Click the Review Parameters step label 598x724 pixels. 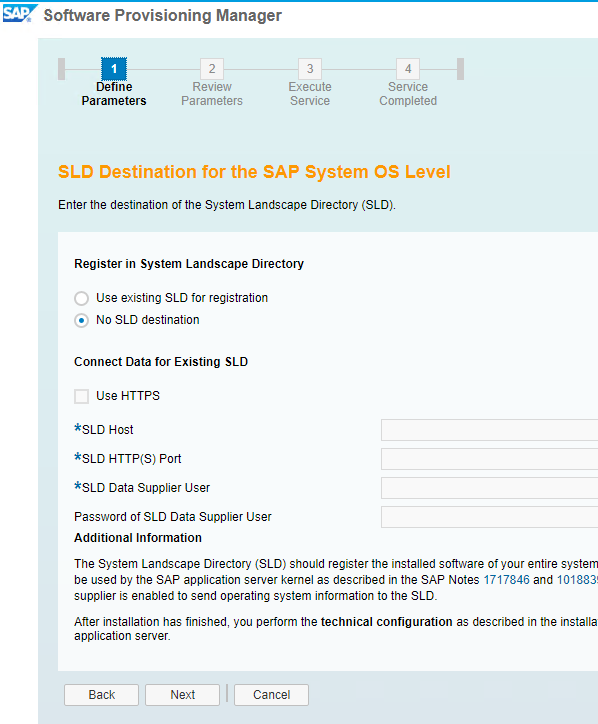coord(212,94)
